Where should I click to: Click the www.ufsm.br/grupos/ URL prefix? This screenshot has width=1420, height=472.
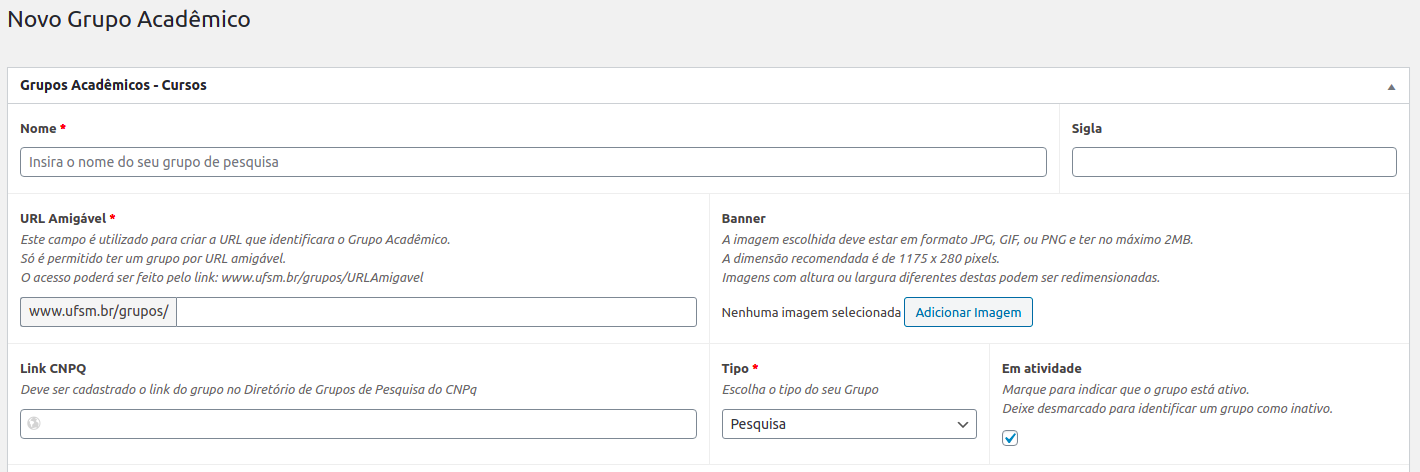[x=98, y=312]
